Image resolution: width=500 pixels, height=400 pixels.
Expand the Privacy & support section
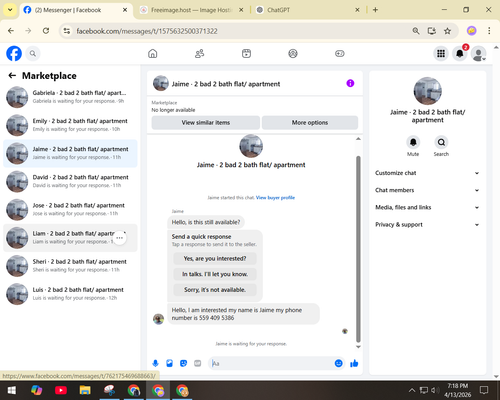tap(427, 225)
